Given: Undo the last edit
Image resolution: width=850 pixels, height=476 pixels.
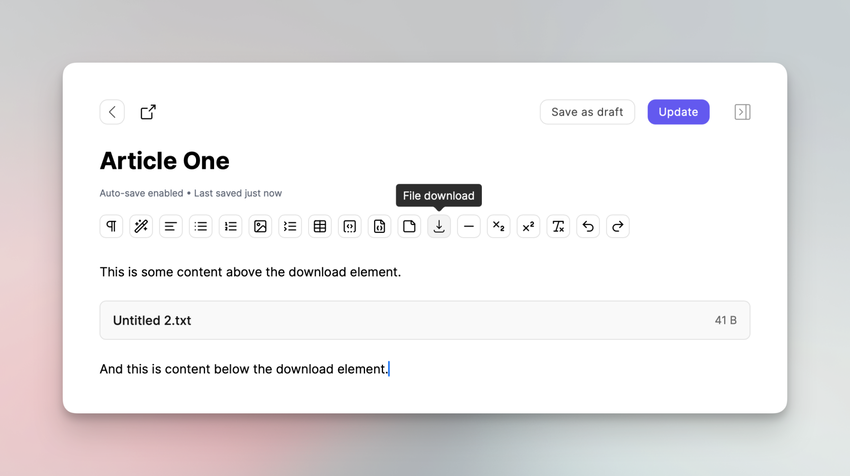Looking at the screenshot, I should [x=588, y=227].
